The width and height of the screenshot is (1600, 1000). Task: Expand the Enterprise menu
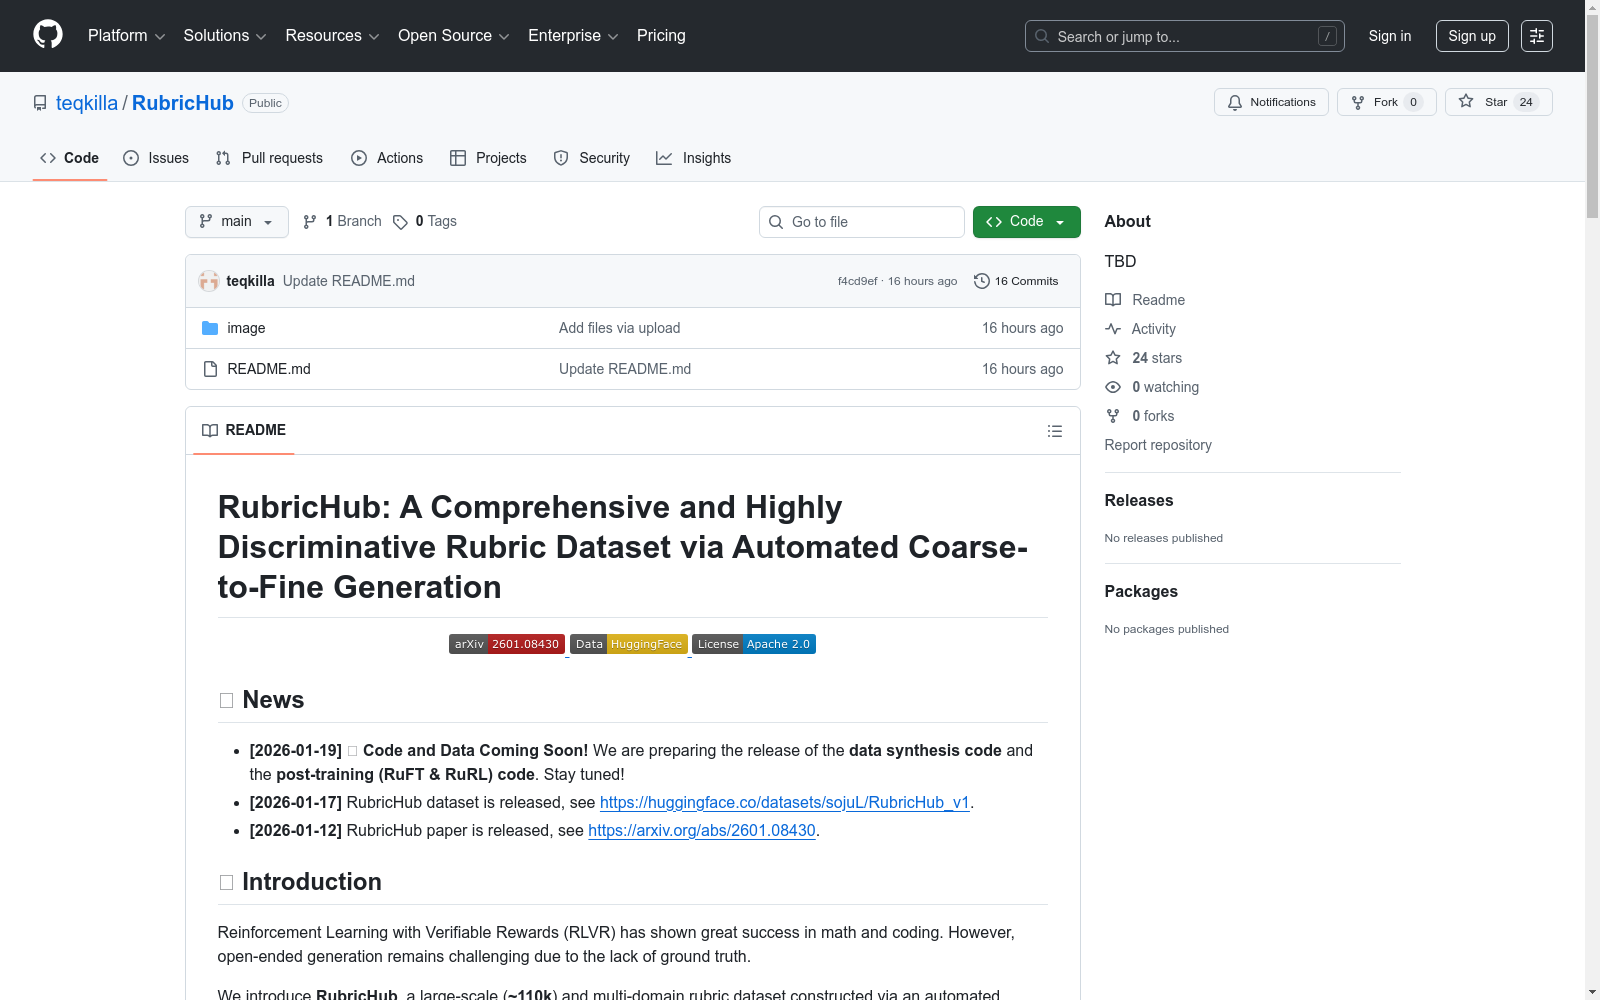click(x=573, y=36)
